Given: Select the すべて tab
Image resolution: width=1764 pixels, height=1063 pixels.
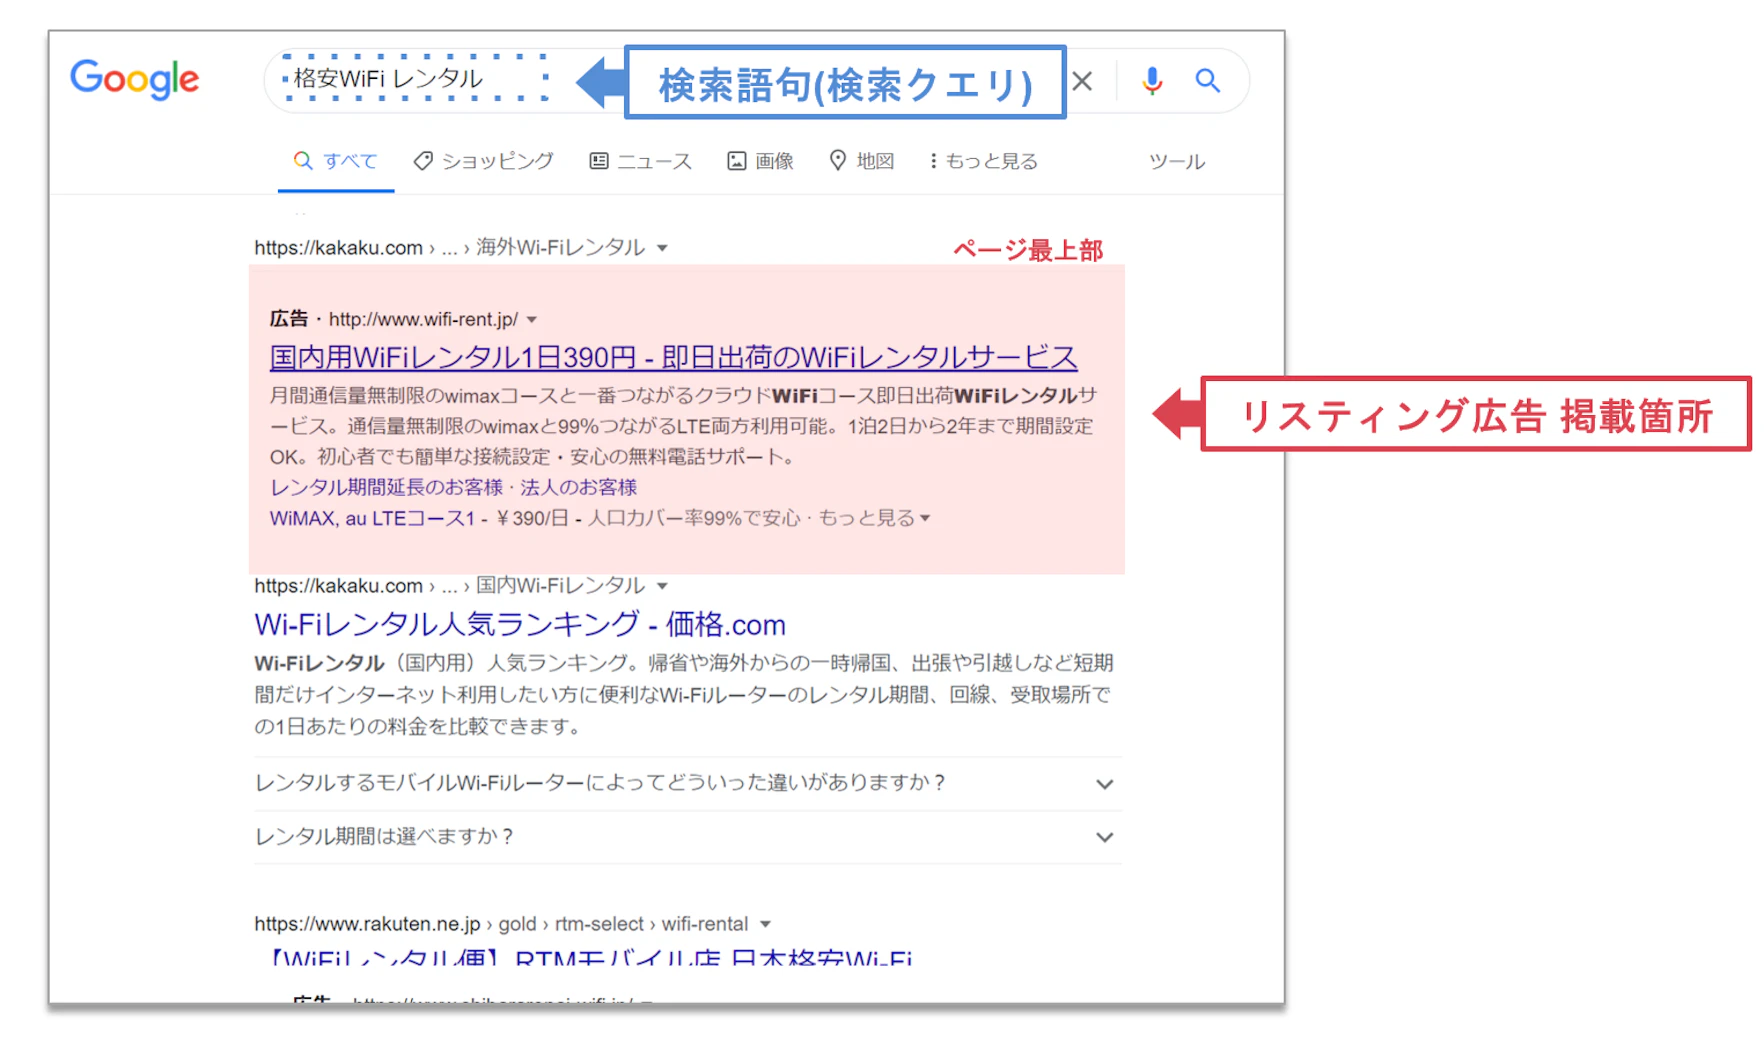Looking at the screenshot, I should (335, 161).
